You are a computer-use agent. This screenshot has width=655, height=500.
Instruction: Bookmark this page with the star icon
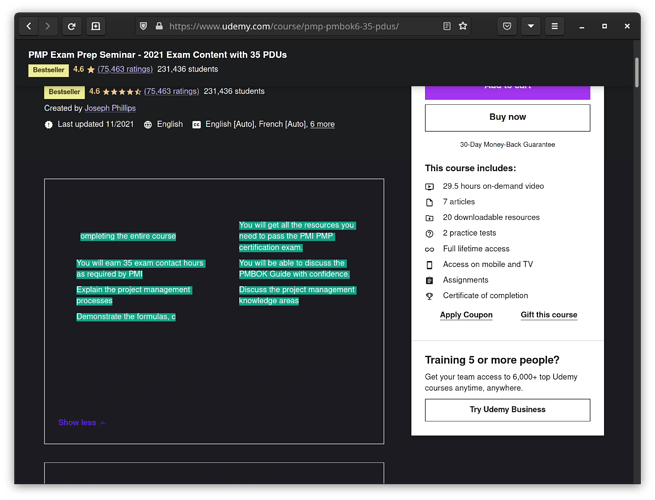coord(463,26)
